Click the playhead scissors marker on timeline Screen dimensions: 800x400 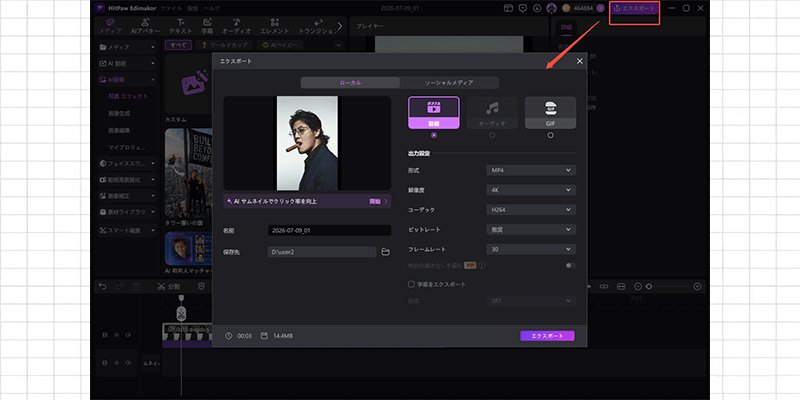[x=181, y=313]
